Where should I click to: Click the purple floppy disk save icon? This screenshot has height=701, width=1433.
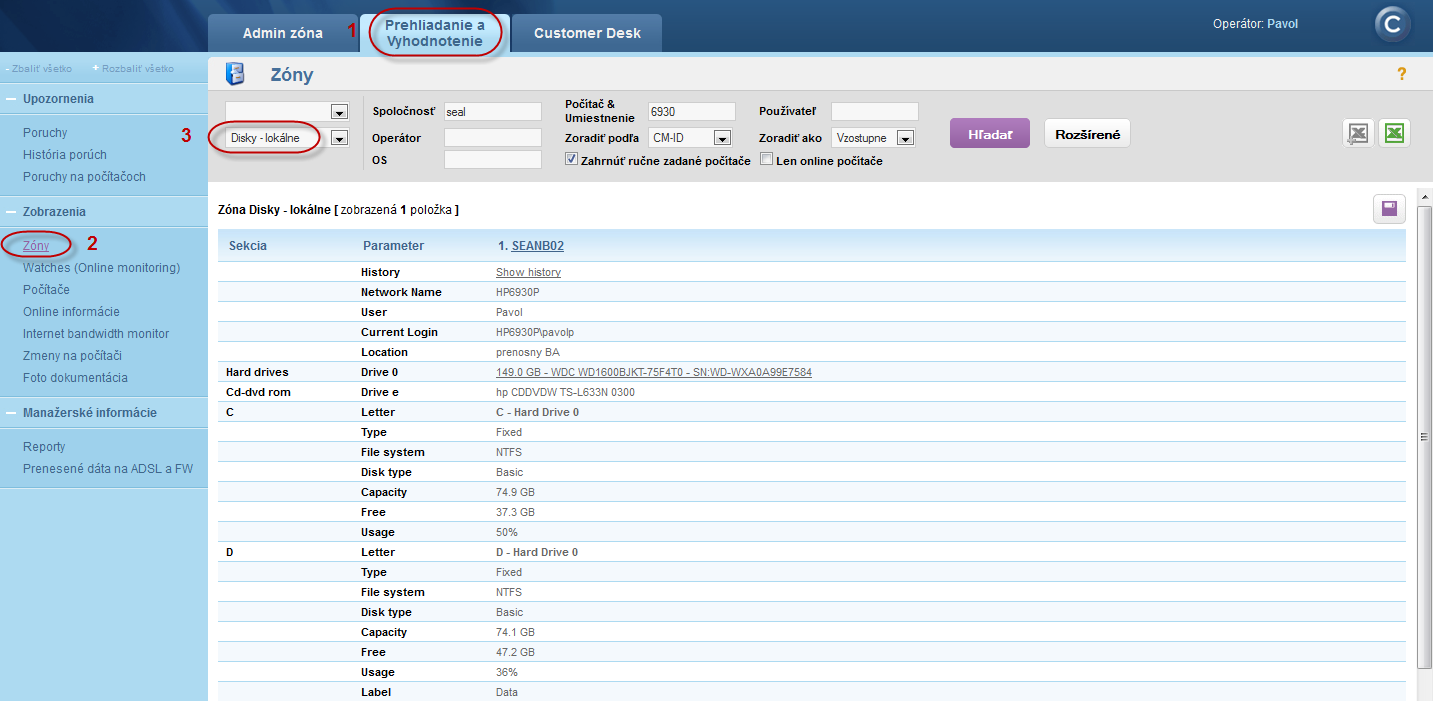[x=1389, y=208]
